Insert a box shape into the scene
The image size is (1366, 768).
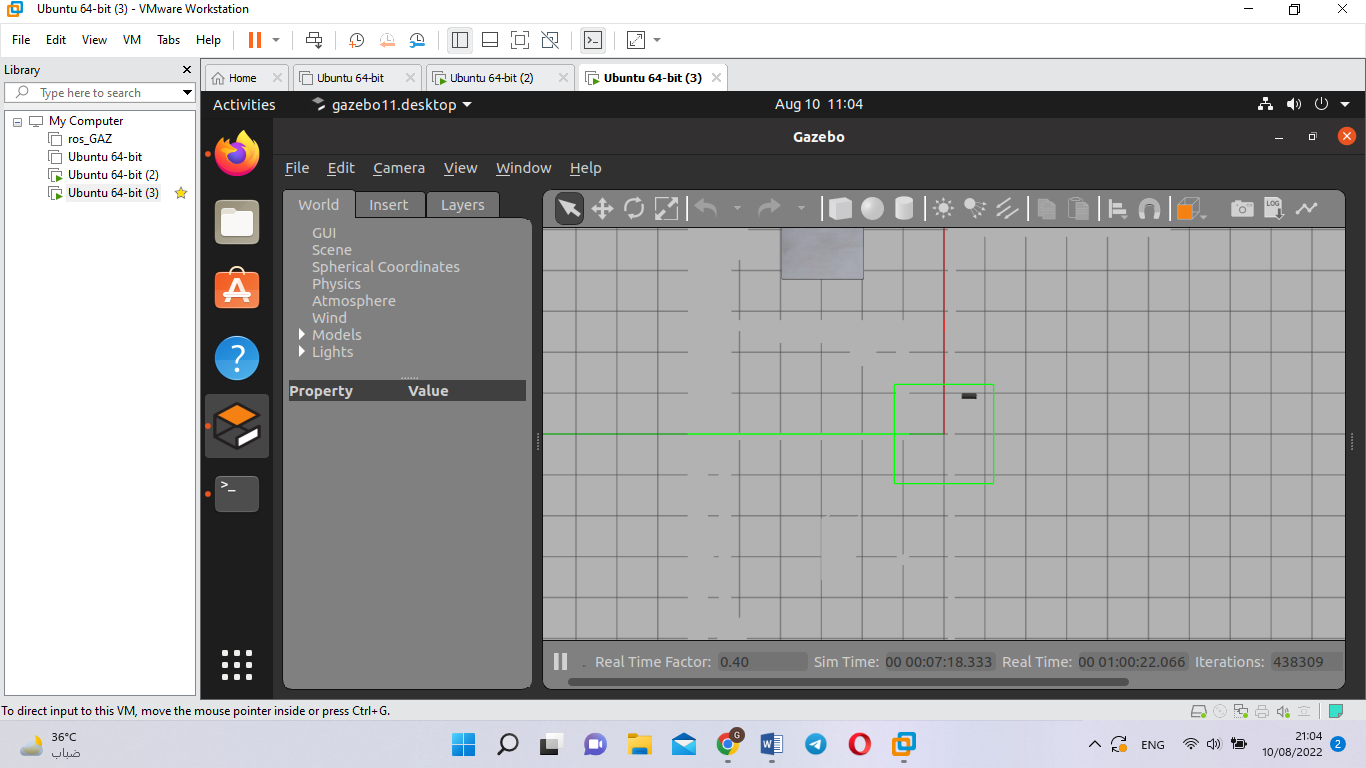(840, 209)
